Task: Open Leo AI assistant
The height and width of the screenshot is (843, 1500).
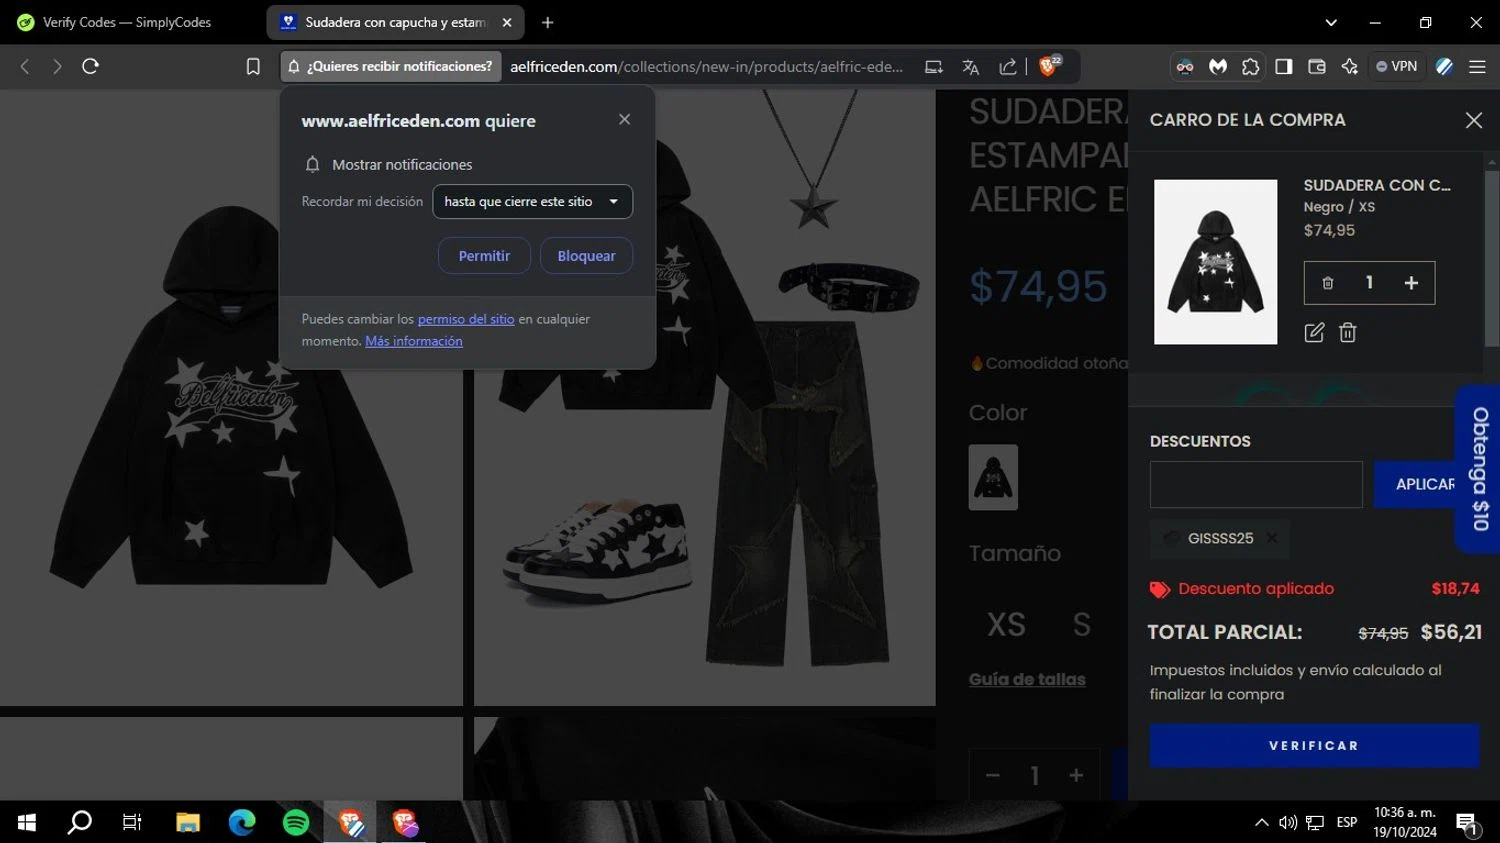Action: pyautogui.click(x=1350, y=67)
